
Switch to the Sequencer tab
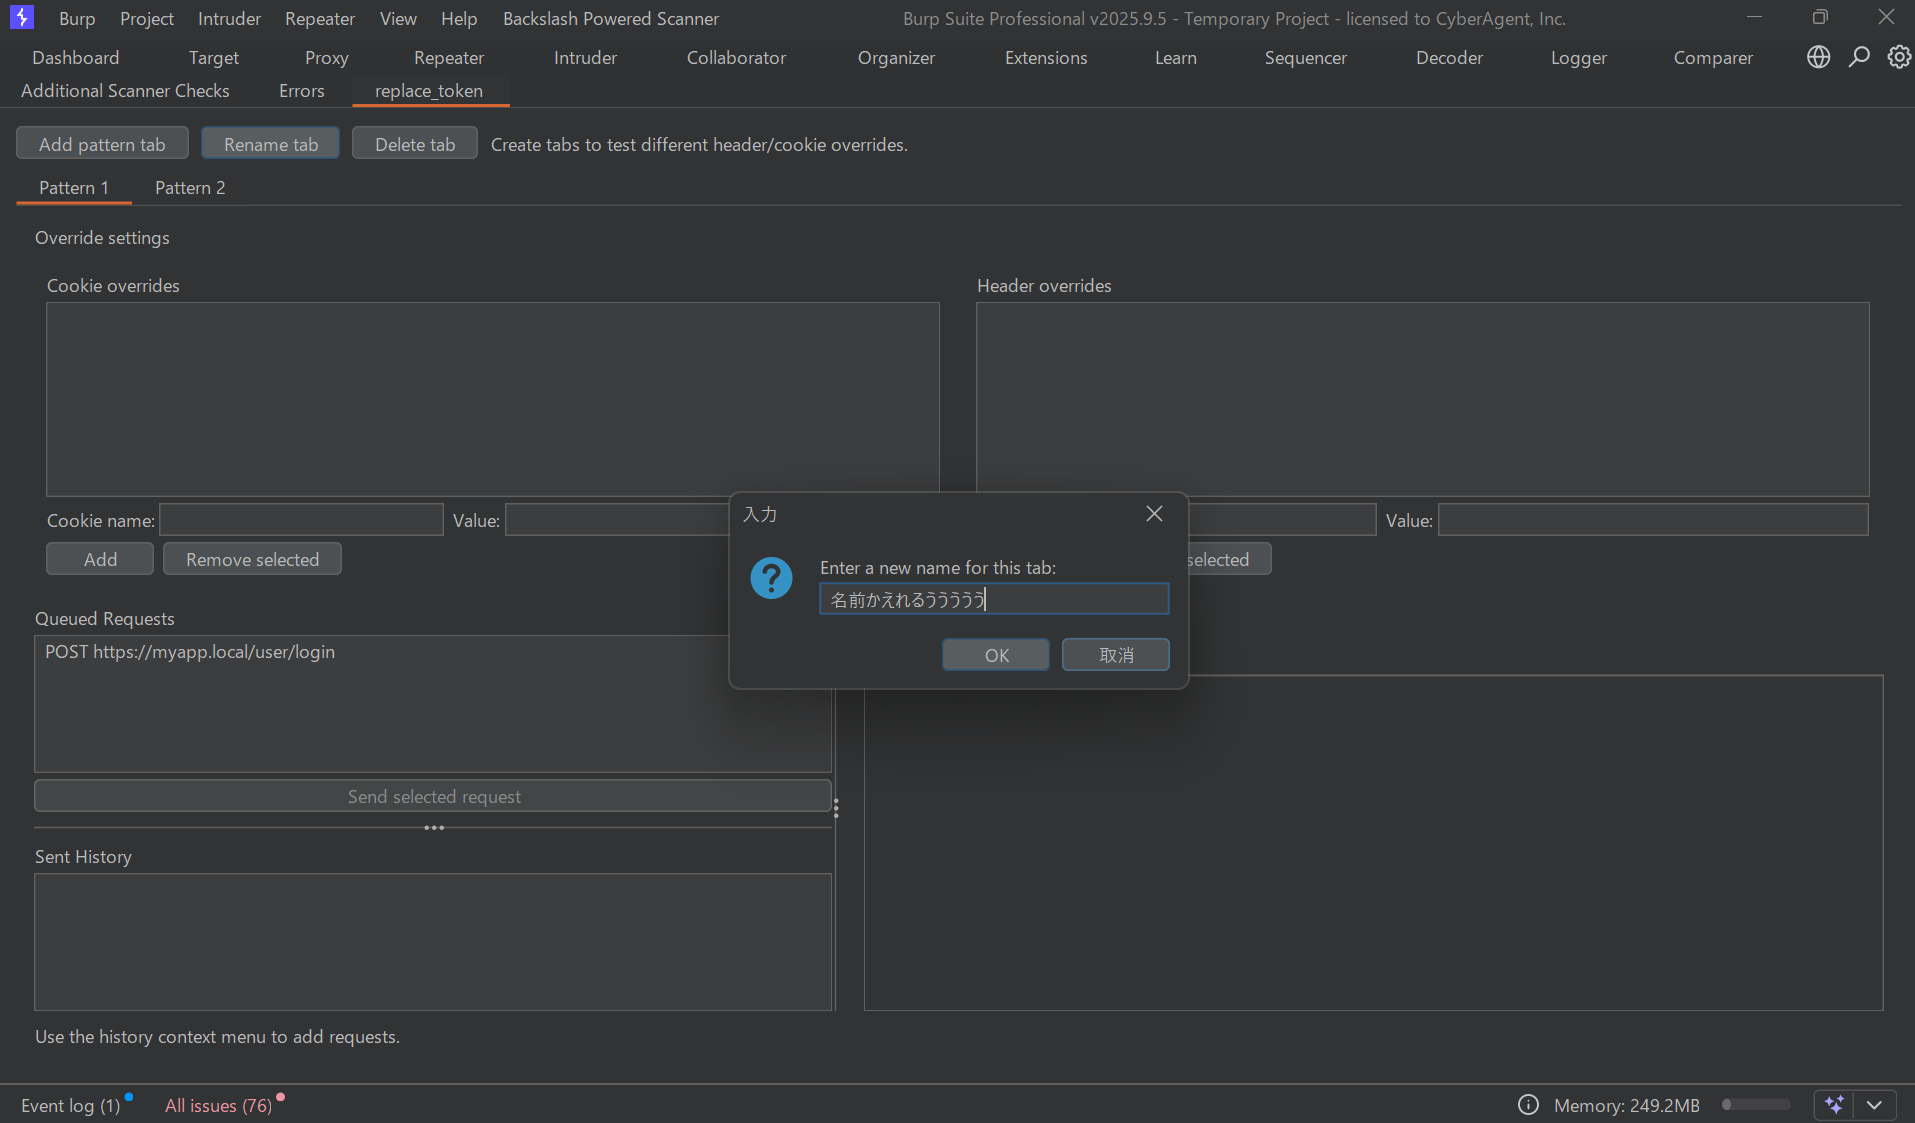coord(1306,58)
